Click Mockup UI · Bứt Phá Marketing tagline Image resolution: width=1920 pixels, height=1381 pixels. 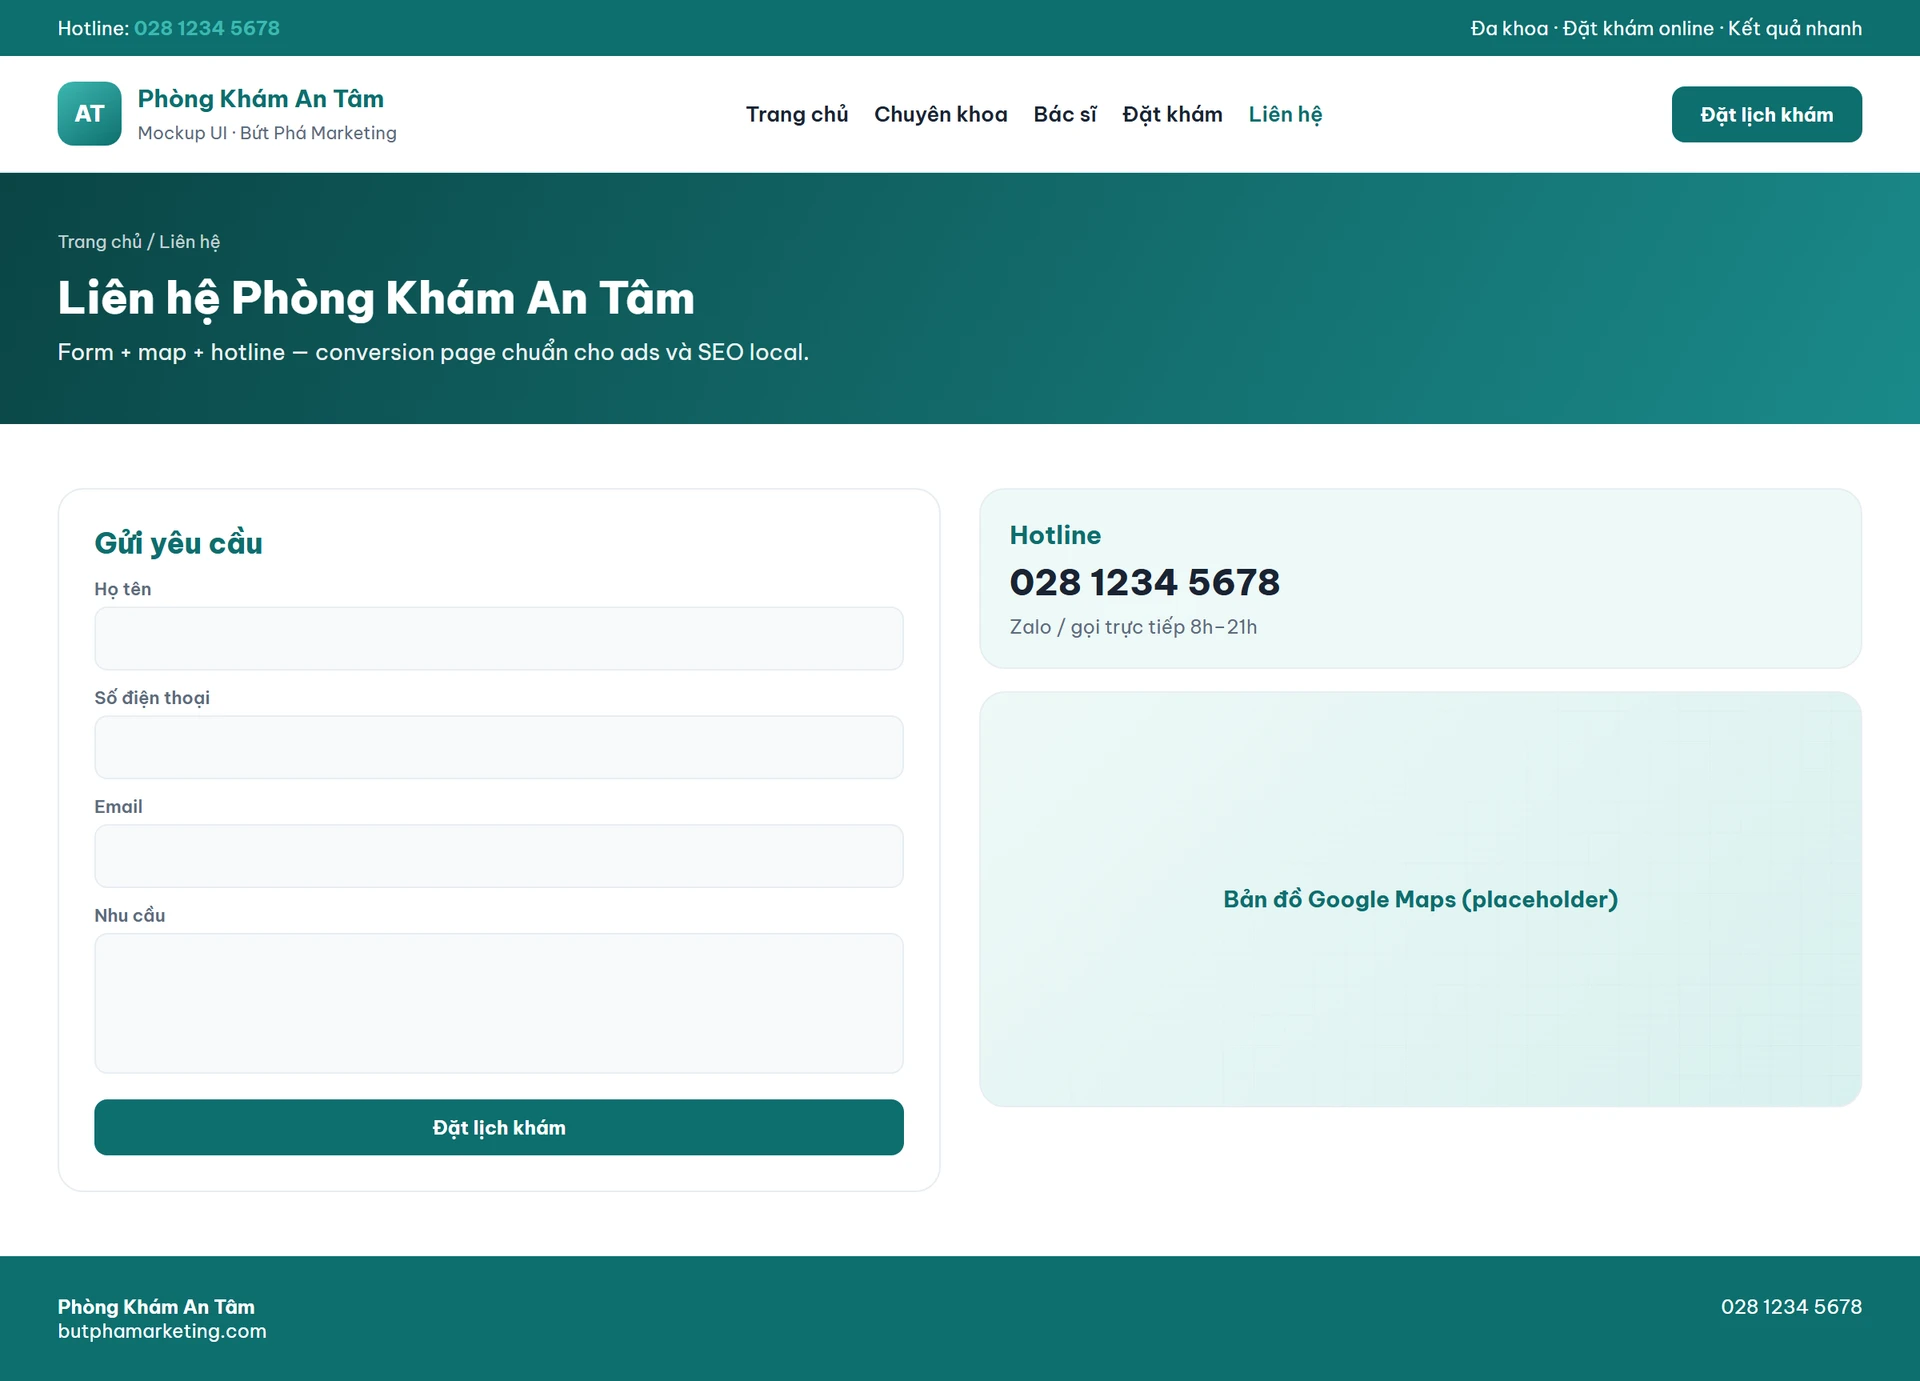[267, 133]
